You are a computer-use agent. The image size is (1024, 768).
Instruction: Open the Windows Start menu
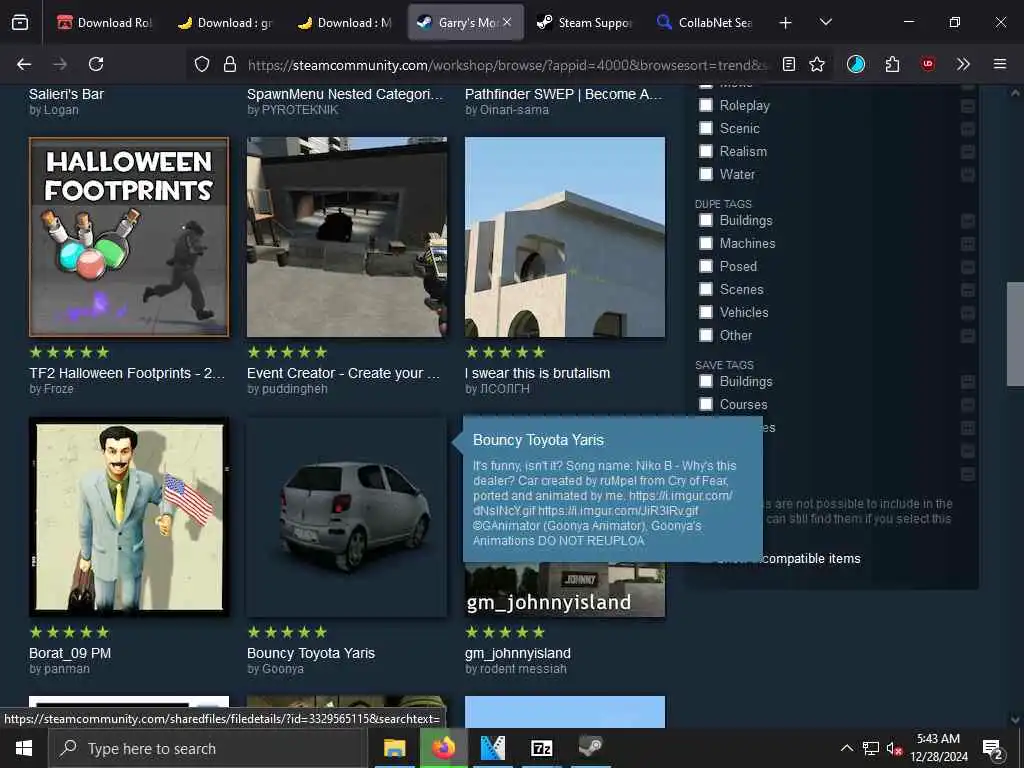24,748
